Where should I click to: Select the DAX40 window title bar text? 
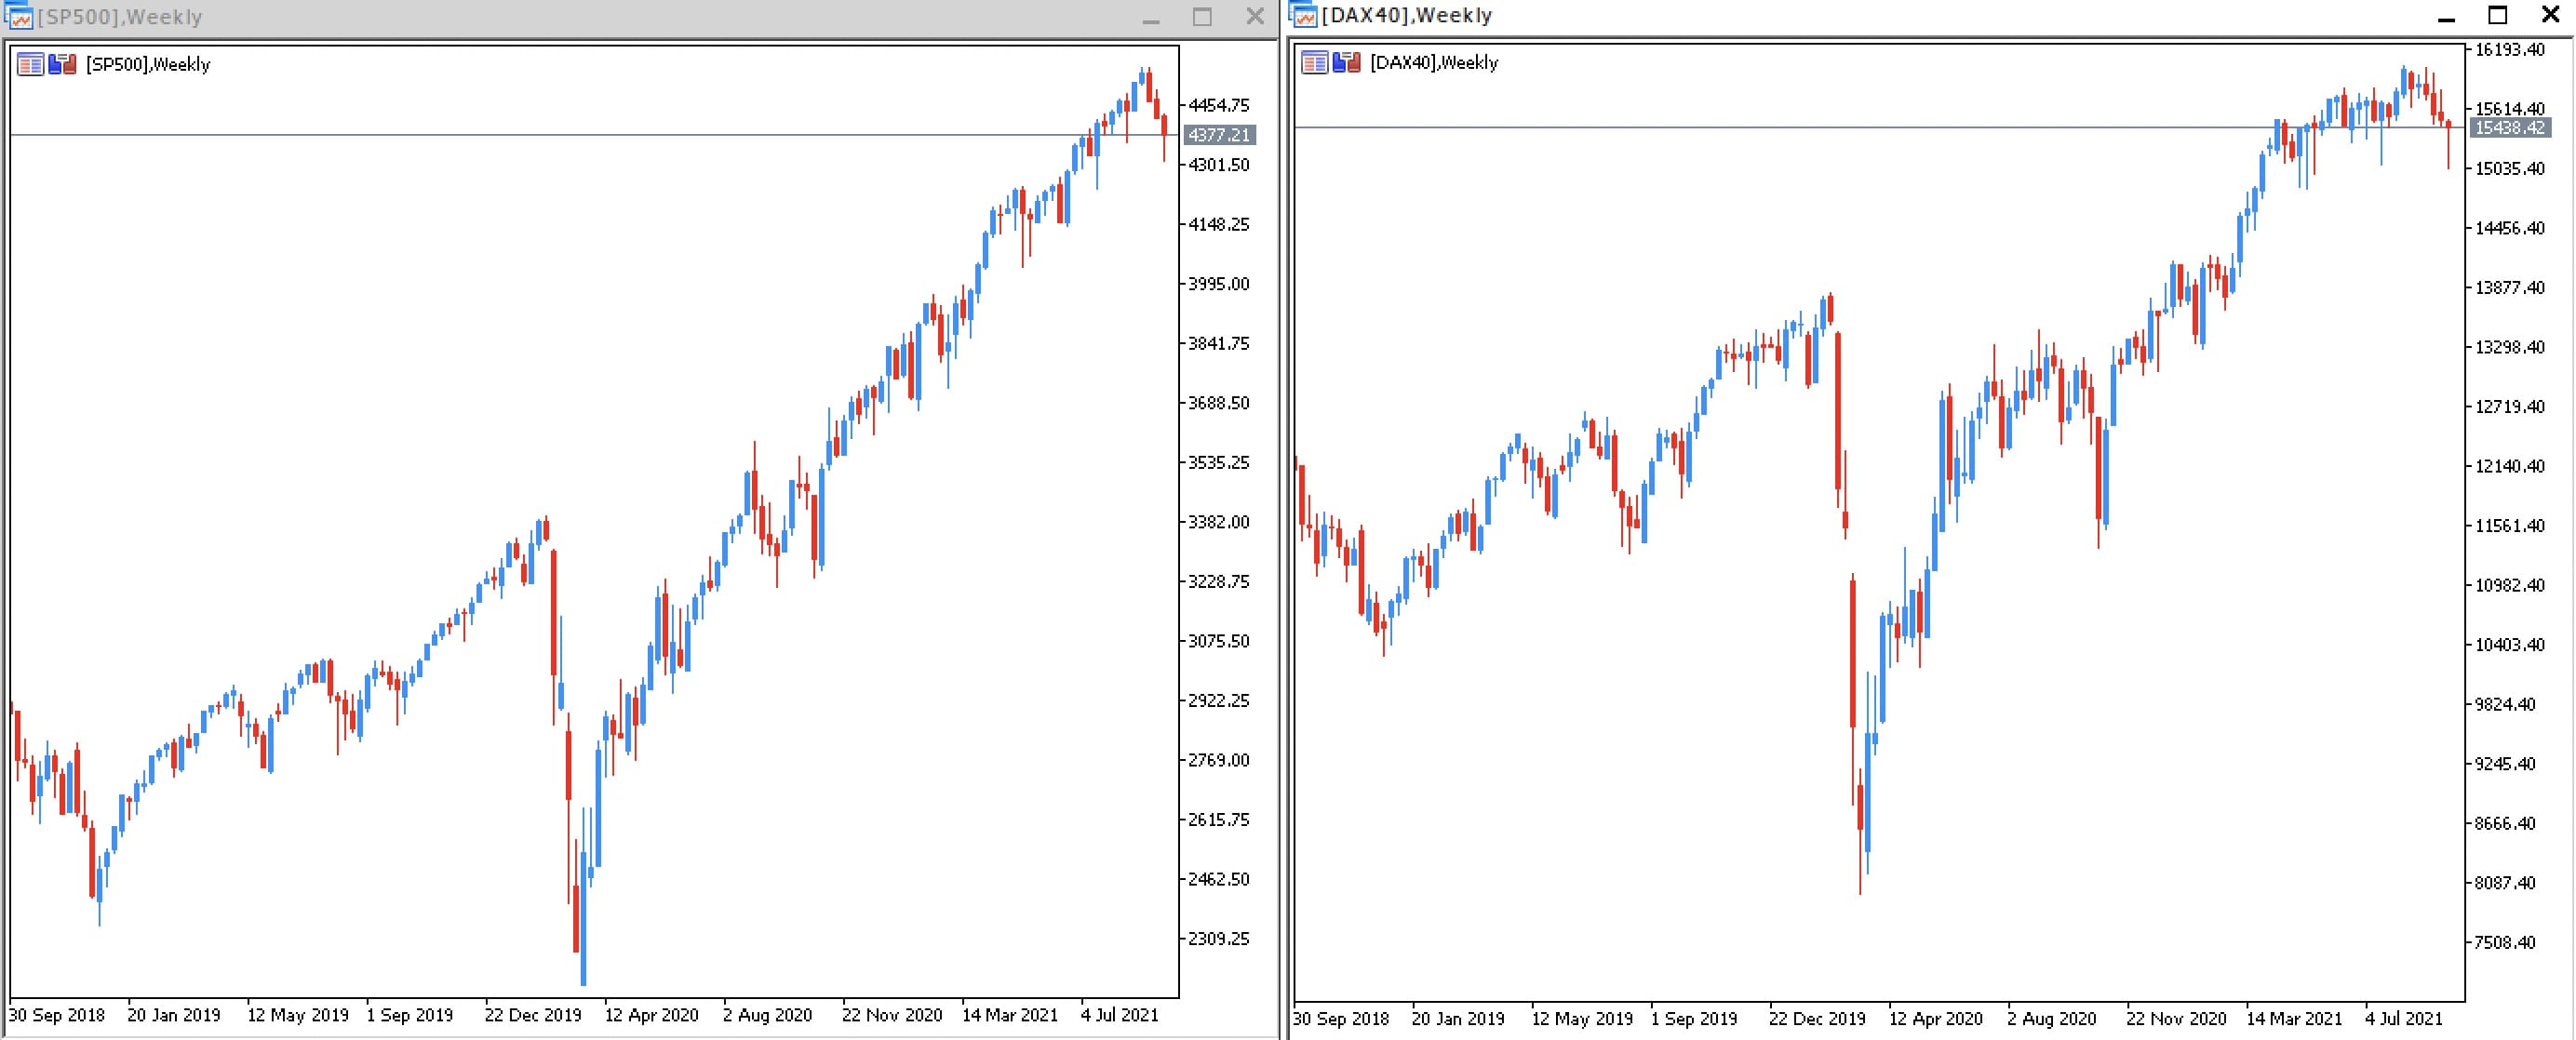tap(1407, 15)
